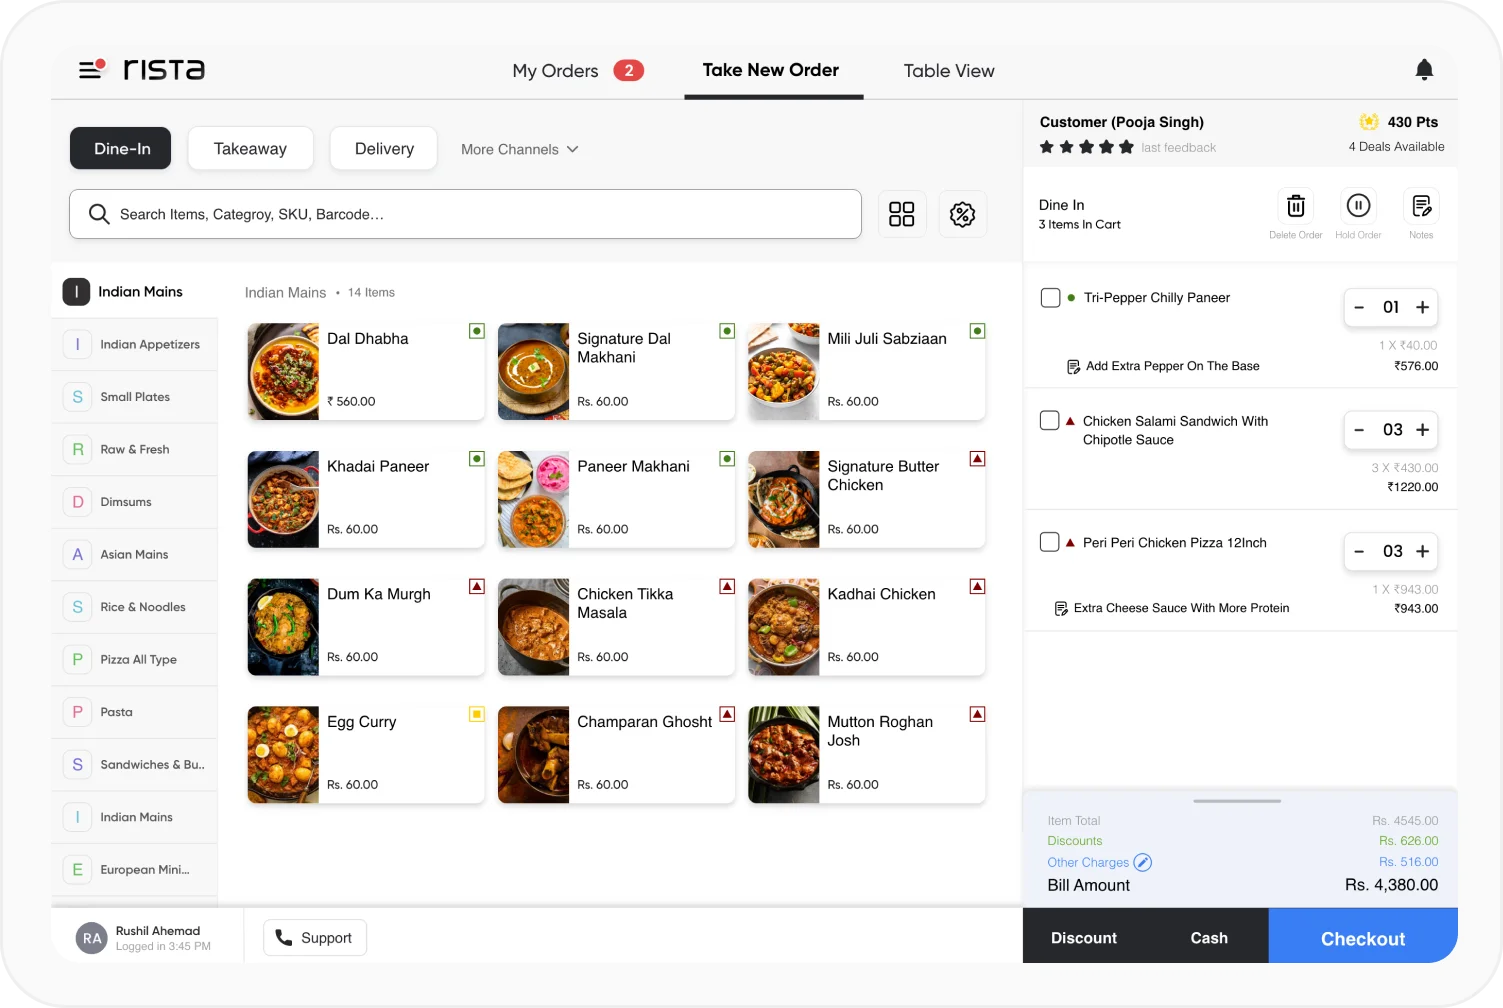Screen dimensions: 1503x1008
Task: Increase Egg Curry... increase Peri Peri Pizza quantity
Action: (x=1423, y=551)
